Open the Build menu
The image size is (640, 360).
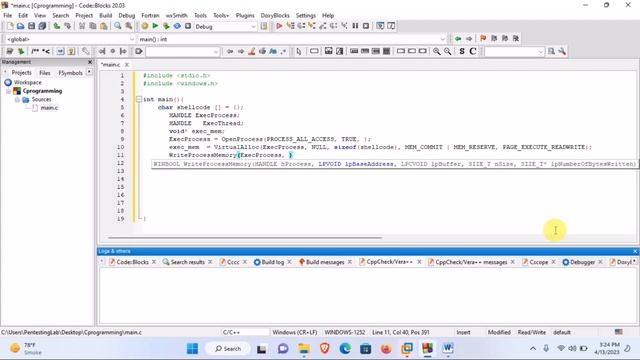(x=105, y=16)
